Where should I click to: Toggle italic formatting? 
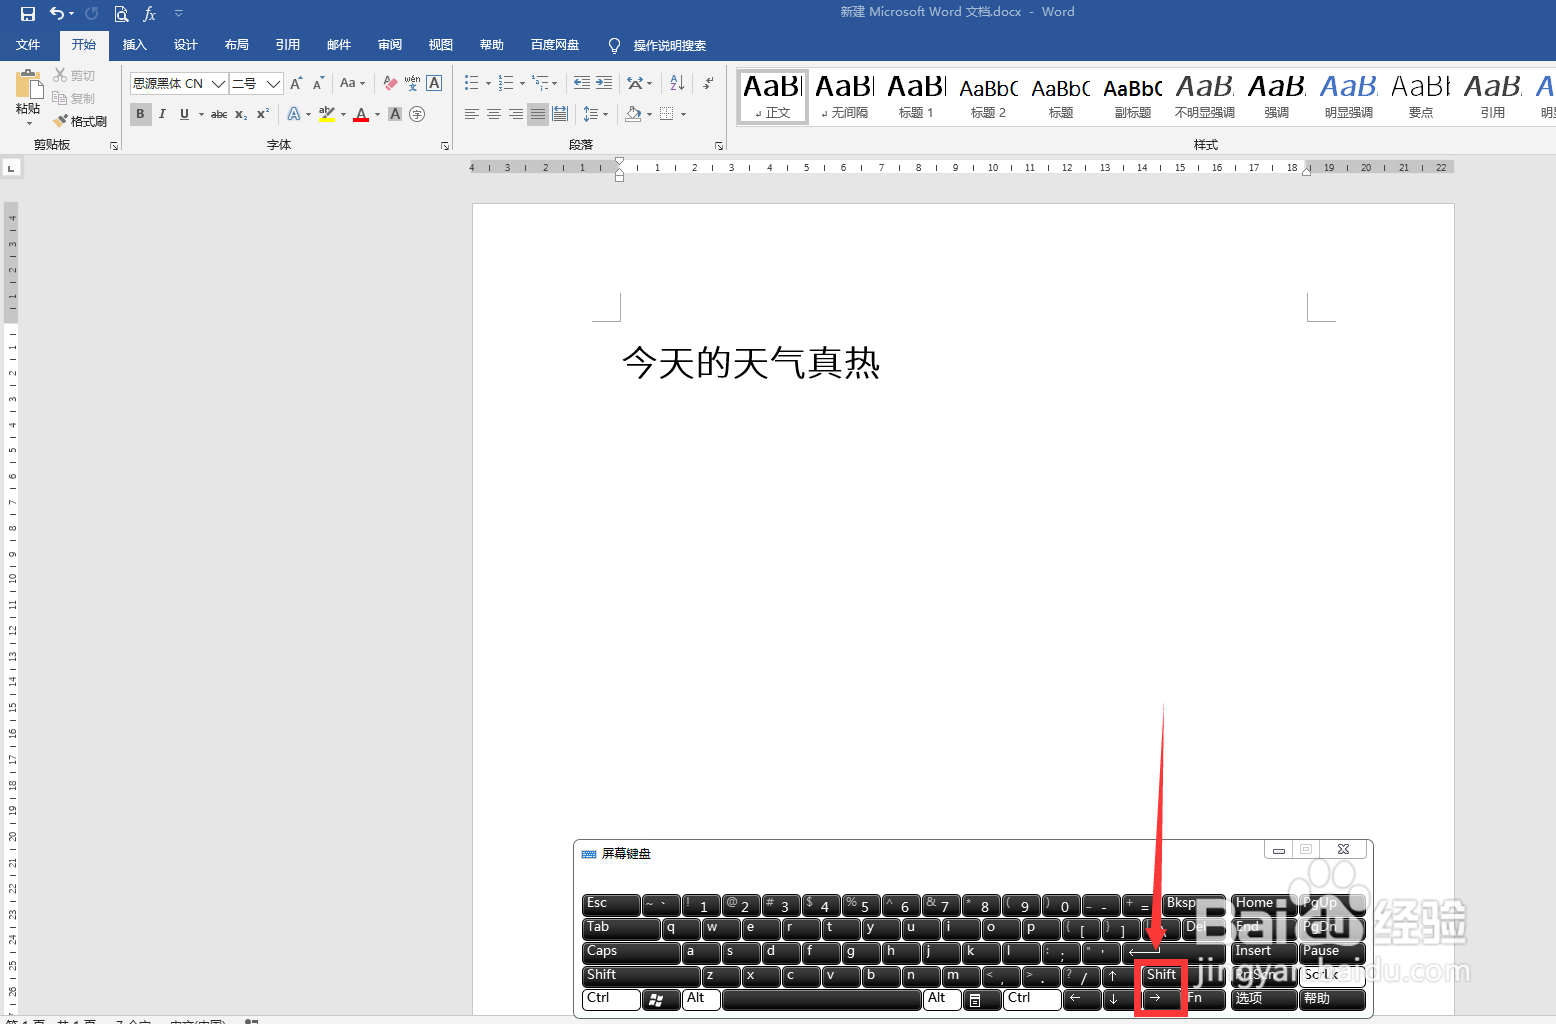click(x=161, y=114)
